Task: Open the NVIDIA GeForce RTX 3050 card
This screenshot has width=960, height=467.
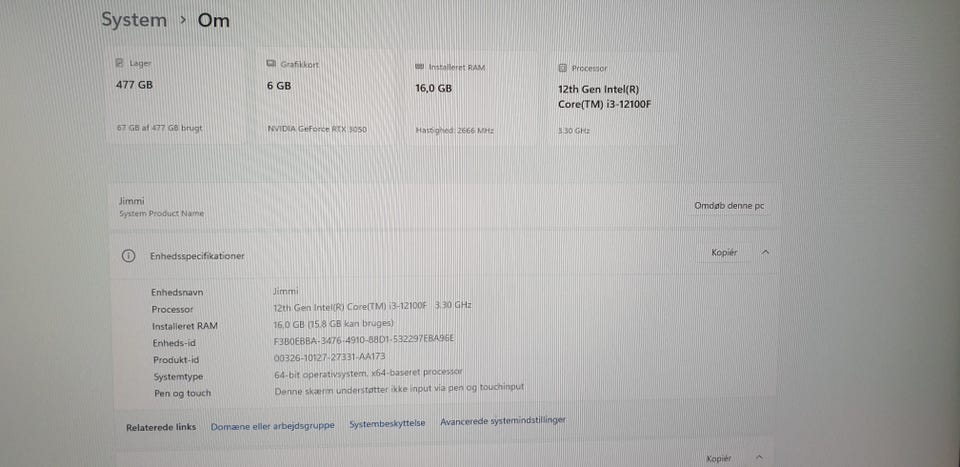Action: click(x=324, y=97)
